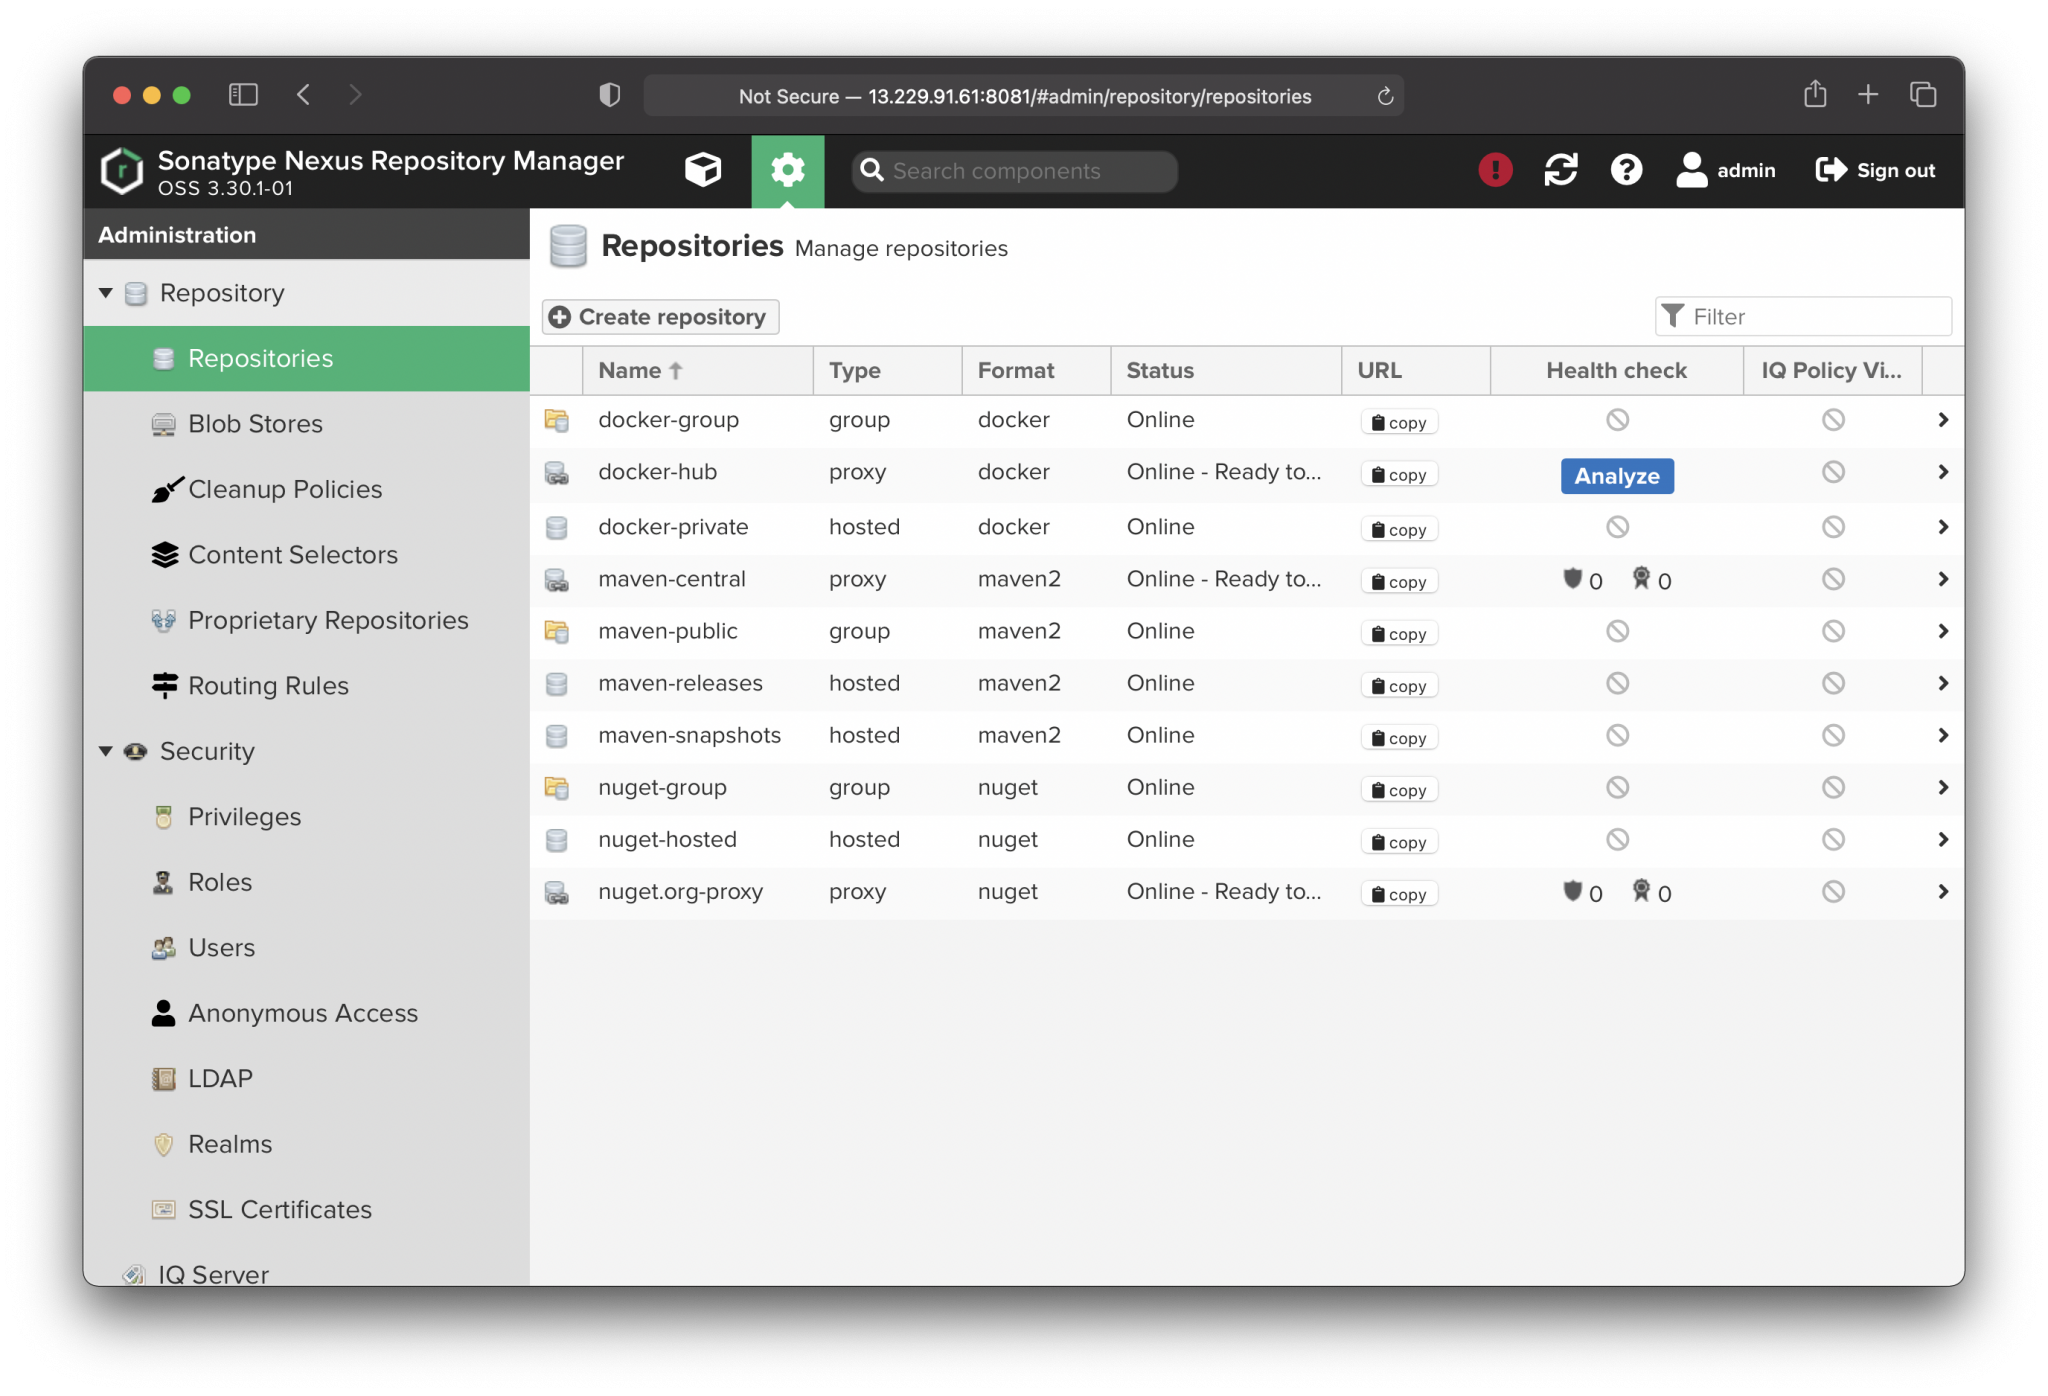The image size is (2048, 1396).
Task: Open Anonymous Access settings
Action: (303, 1013)
